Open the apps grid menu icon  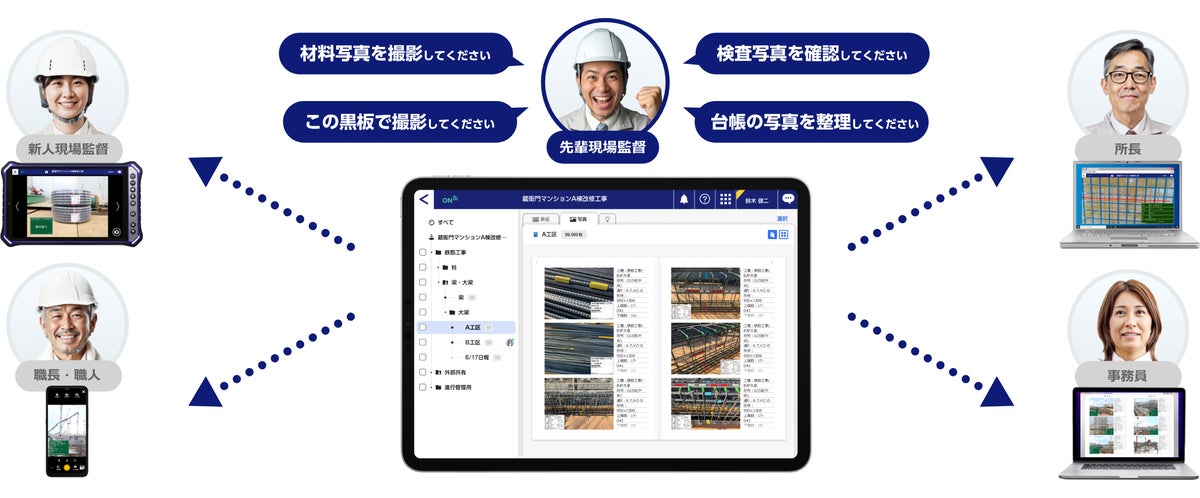pyautogui.click(x=725, y=199)
